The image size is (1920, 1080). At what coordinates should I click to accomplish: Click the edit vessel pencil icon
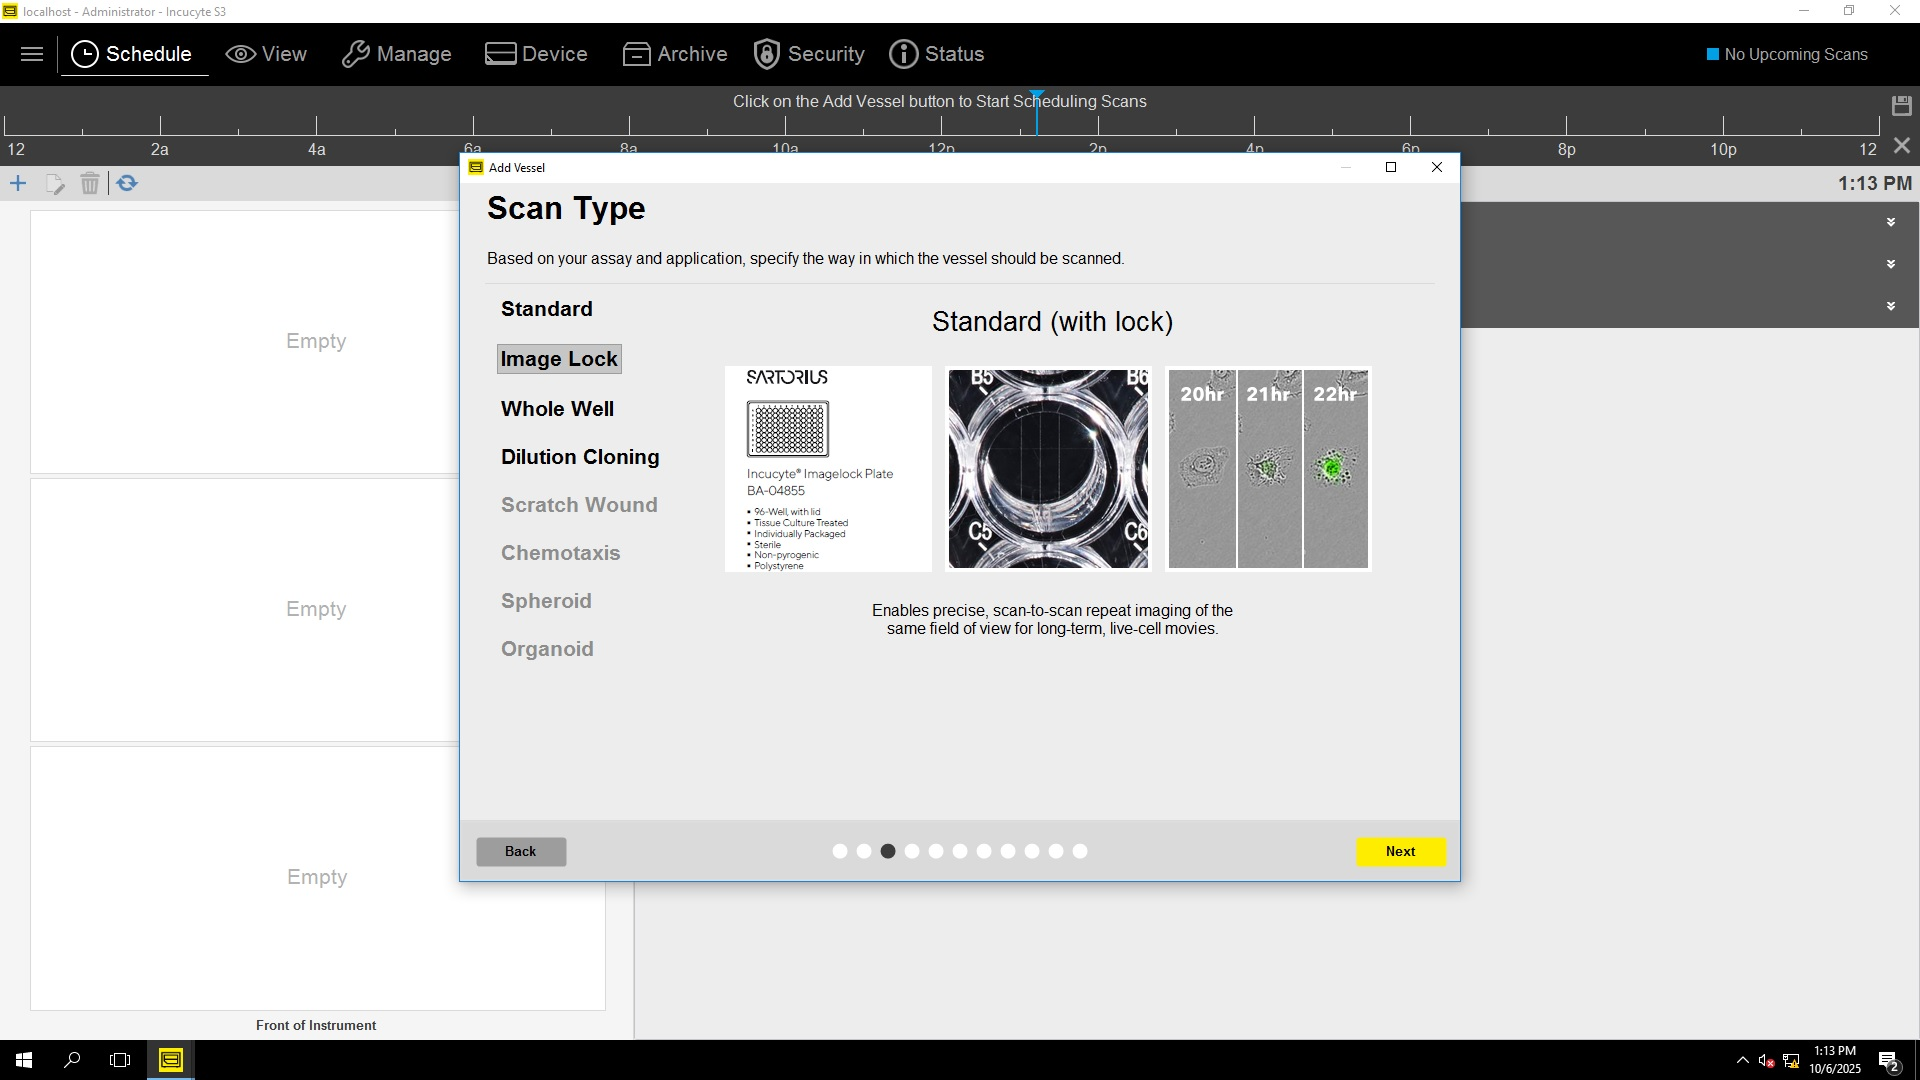(55, 184)
